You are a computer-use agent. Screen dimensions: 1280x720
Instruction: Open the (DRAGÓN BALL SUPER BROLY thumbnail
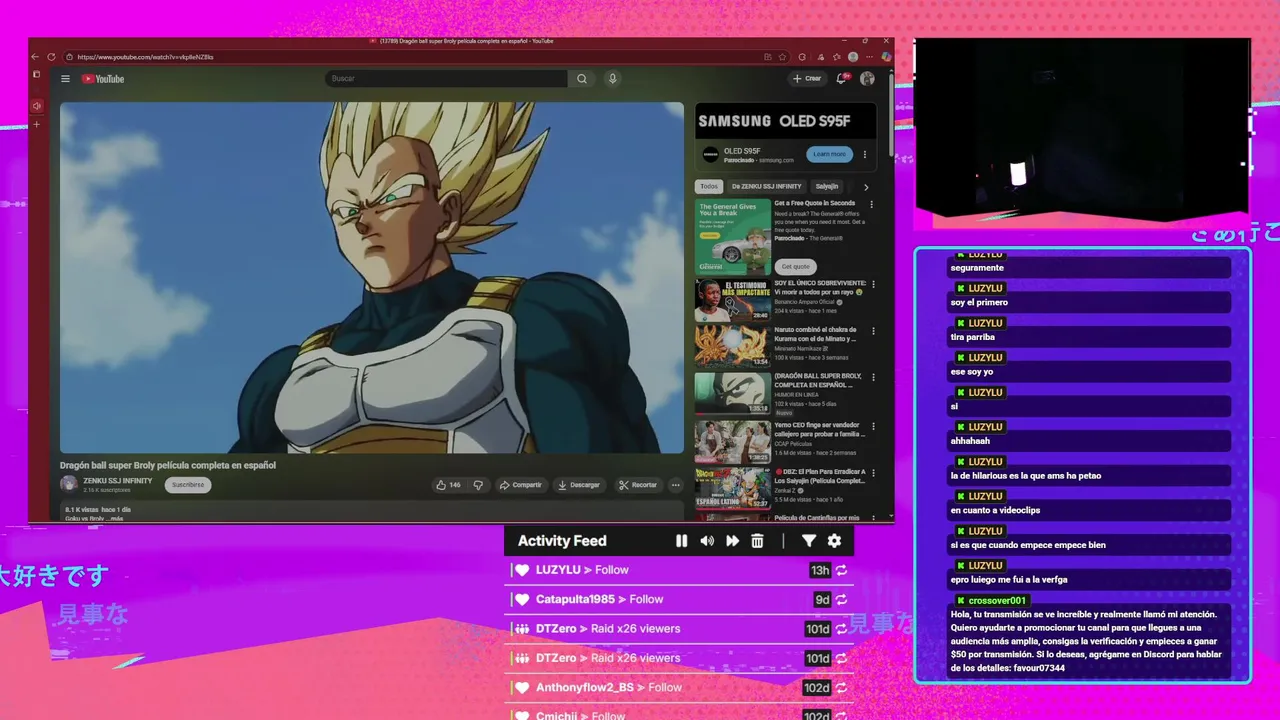pos(733,394)
